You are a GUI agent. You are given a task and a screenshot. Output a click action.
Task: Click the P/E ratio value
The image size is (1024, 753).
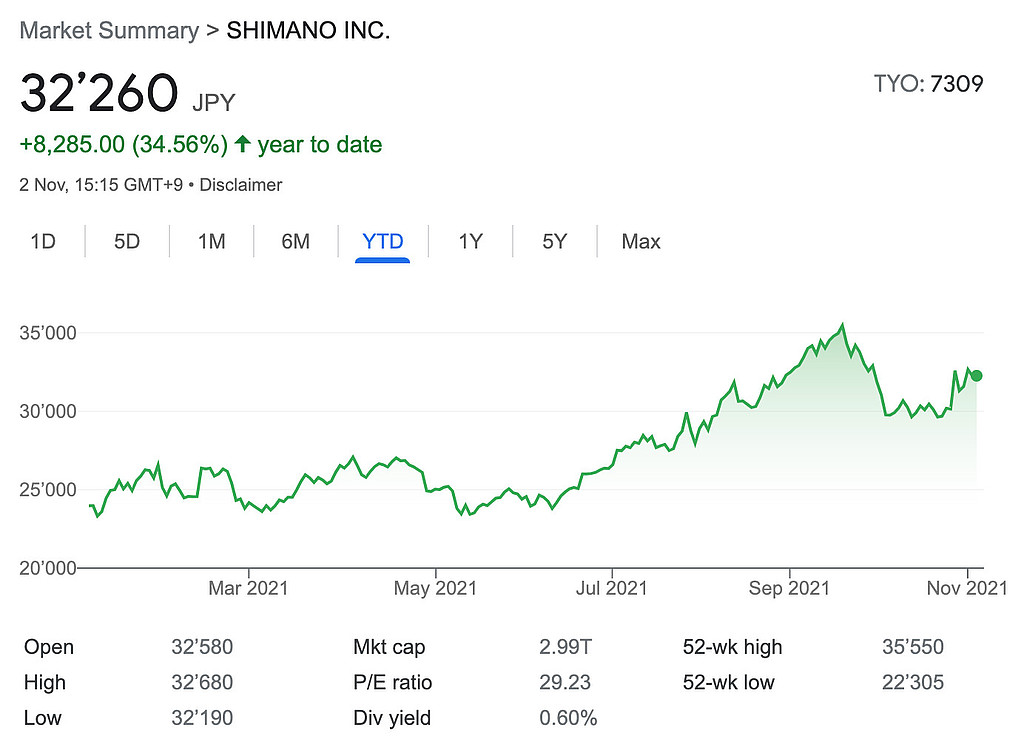click(x=565, y=683)
